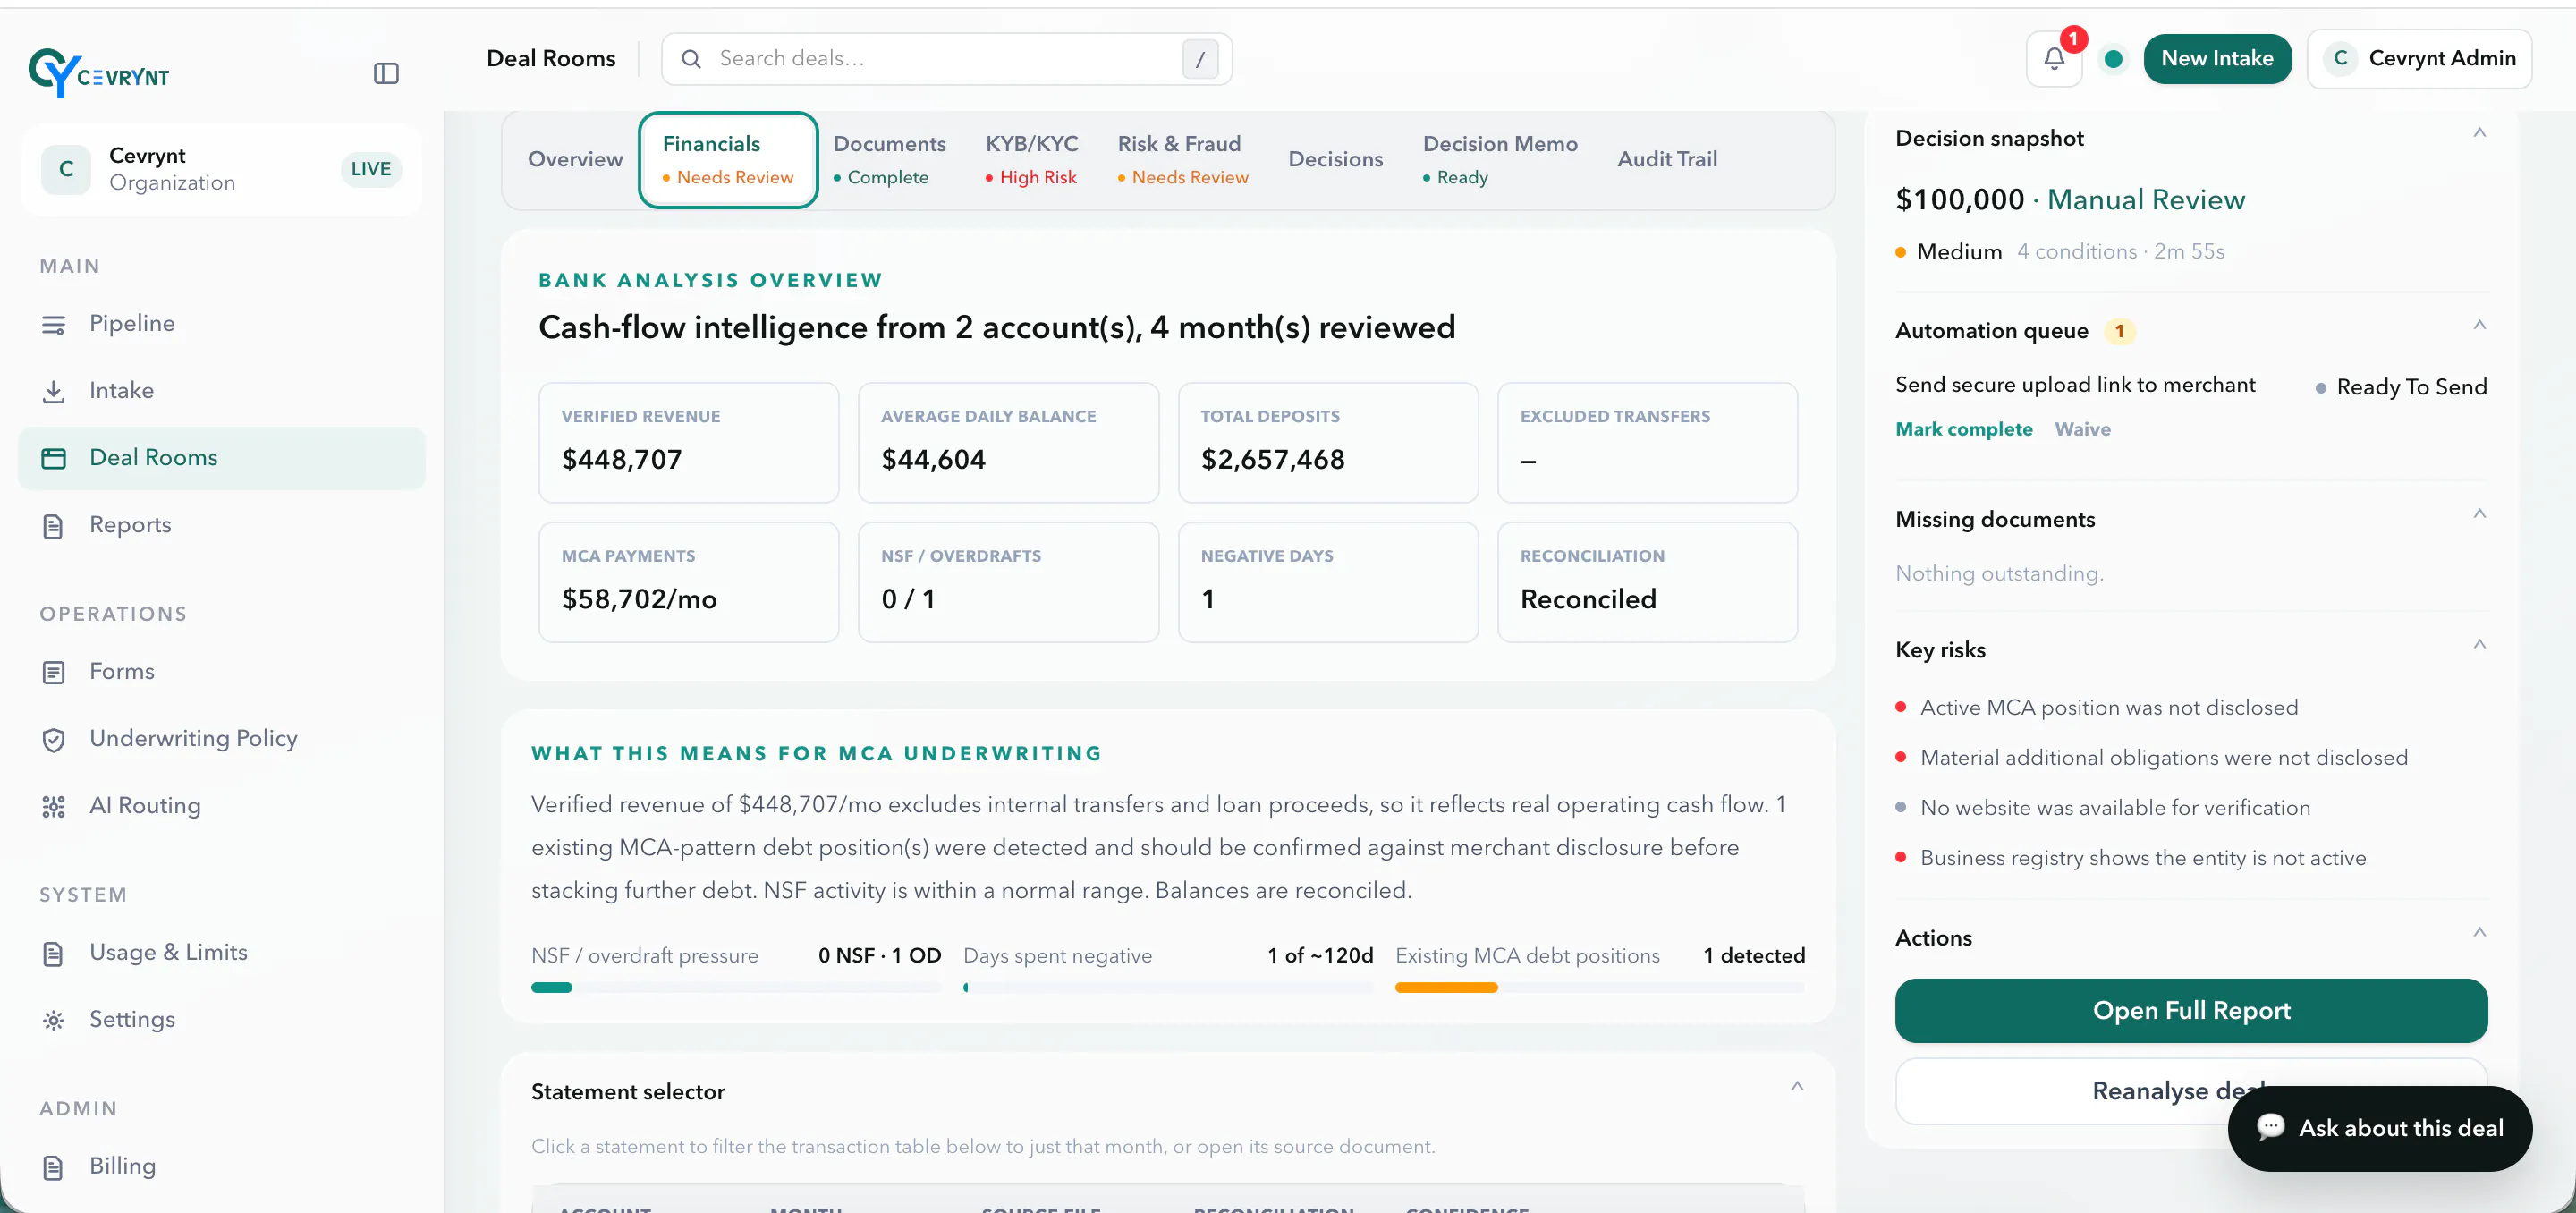
Task: Open the Documents tab
Action: pyautogui.click(x=889, y=159)
